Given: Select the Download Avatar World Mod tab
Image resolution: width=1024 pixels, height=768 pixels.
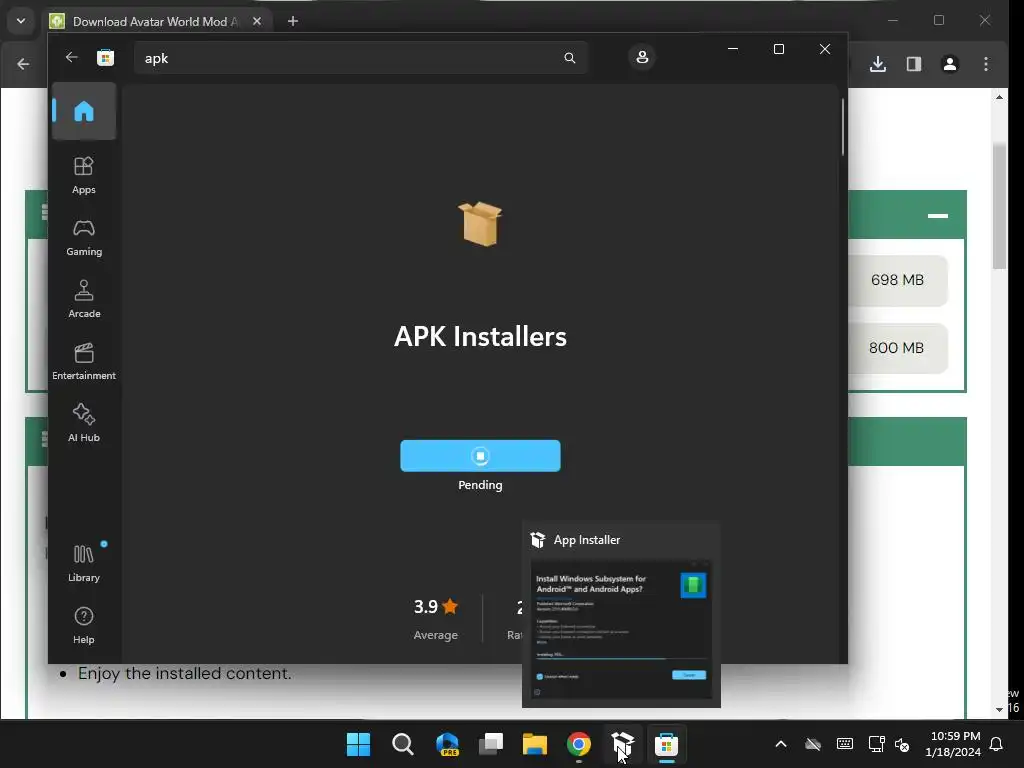Looking at the screenshot, I should (x=156, y=22).
